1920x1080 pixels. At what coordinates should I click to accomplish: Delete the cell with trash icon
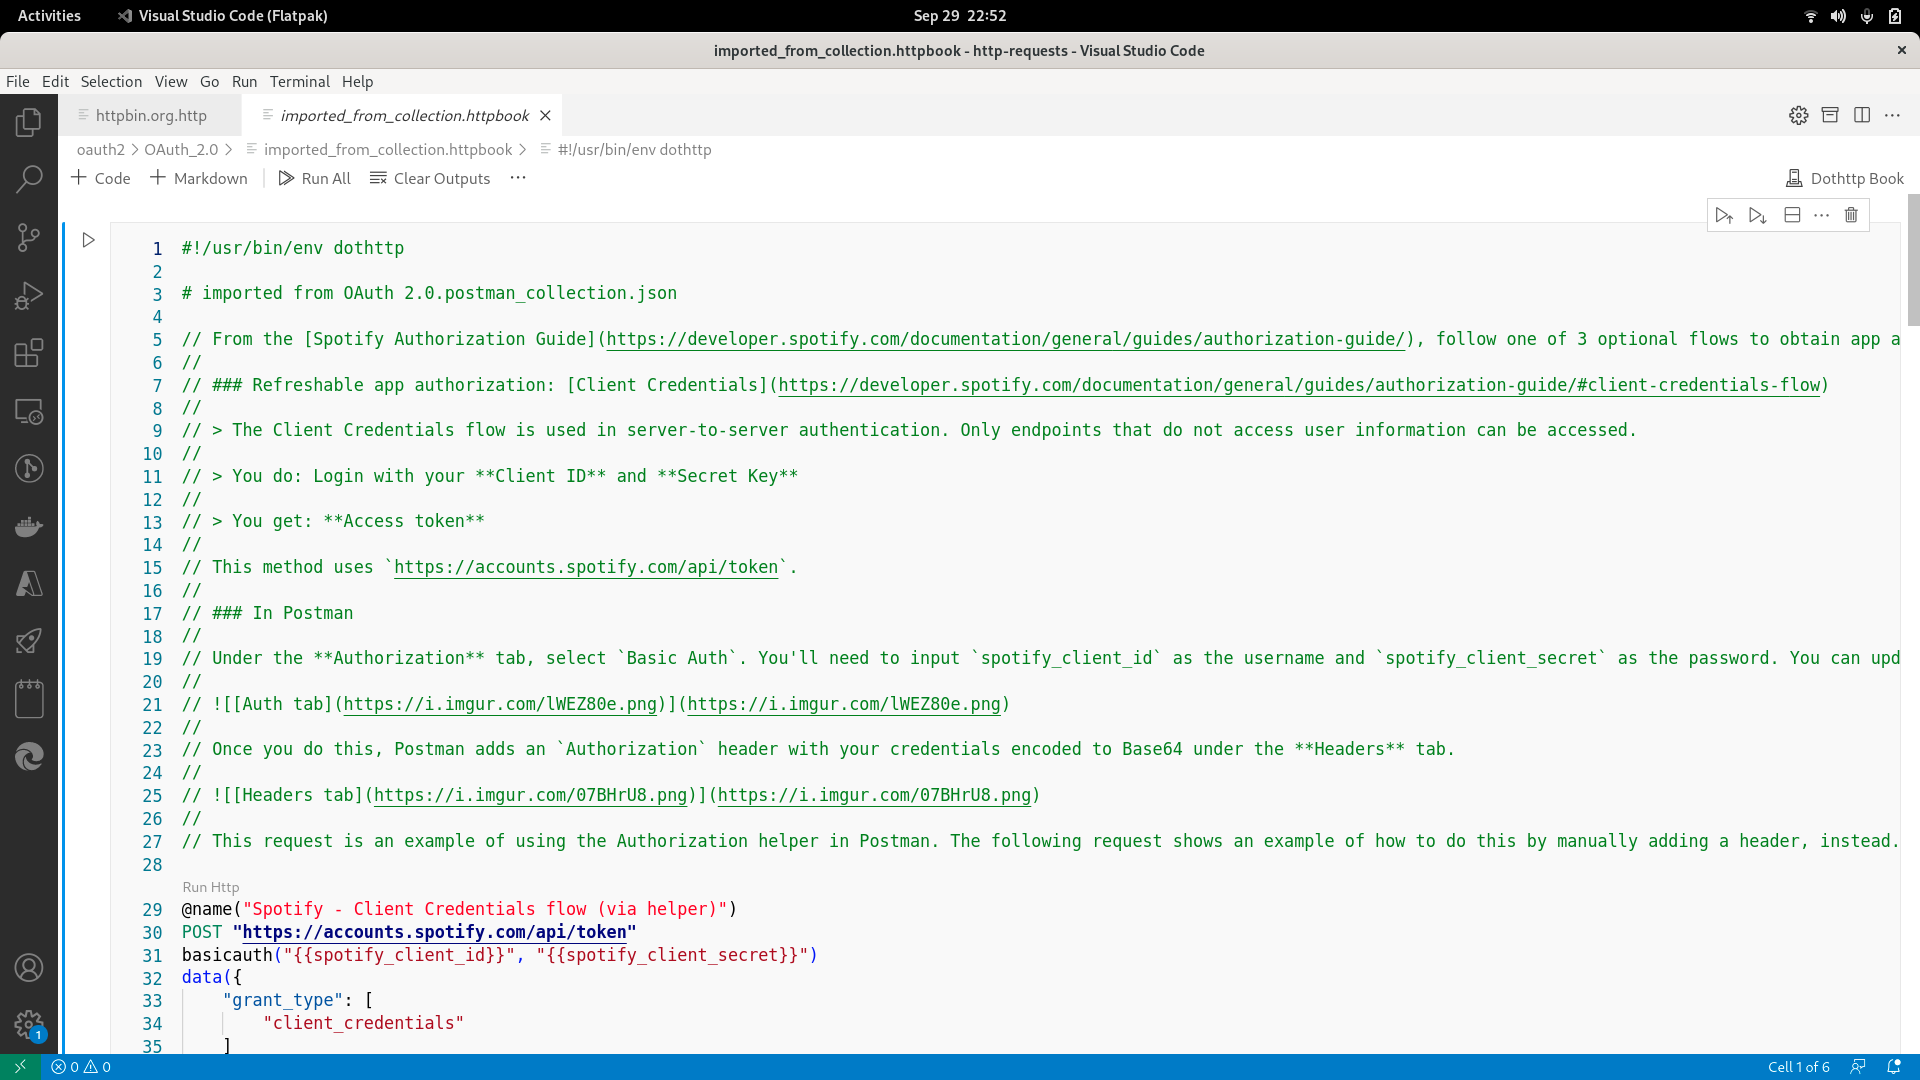click(x=1851, y=215)
